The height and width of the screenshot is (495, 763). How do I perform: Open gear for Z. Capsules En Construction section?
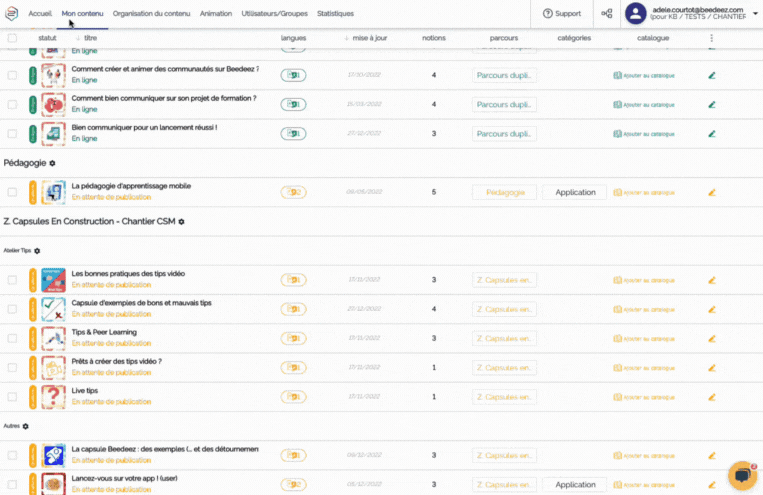pos(181,221)
